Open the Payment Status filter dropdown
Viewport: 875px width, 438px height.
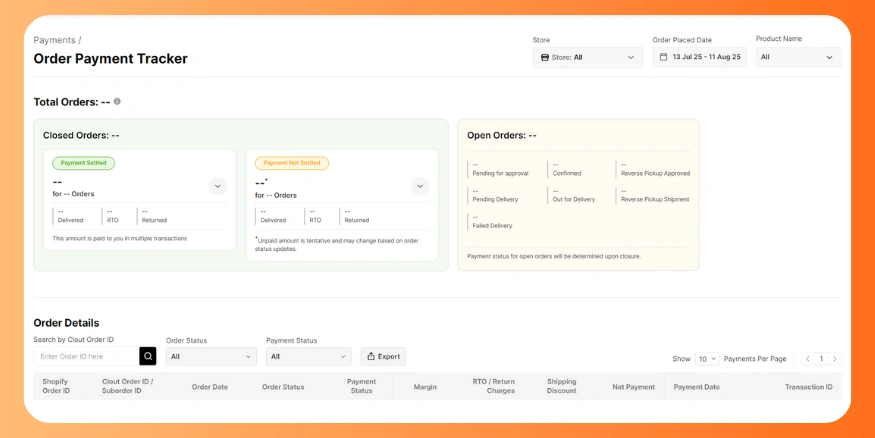tap(309, 356)
